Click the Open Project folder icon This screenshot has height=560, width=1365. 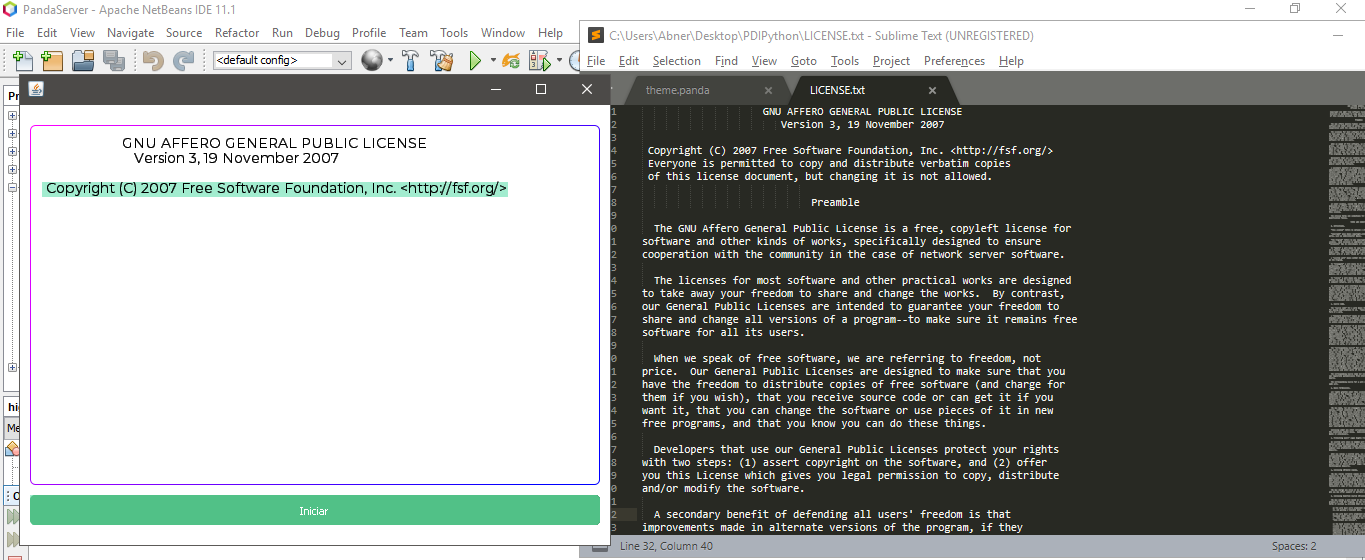[x=83, y=61]
